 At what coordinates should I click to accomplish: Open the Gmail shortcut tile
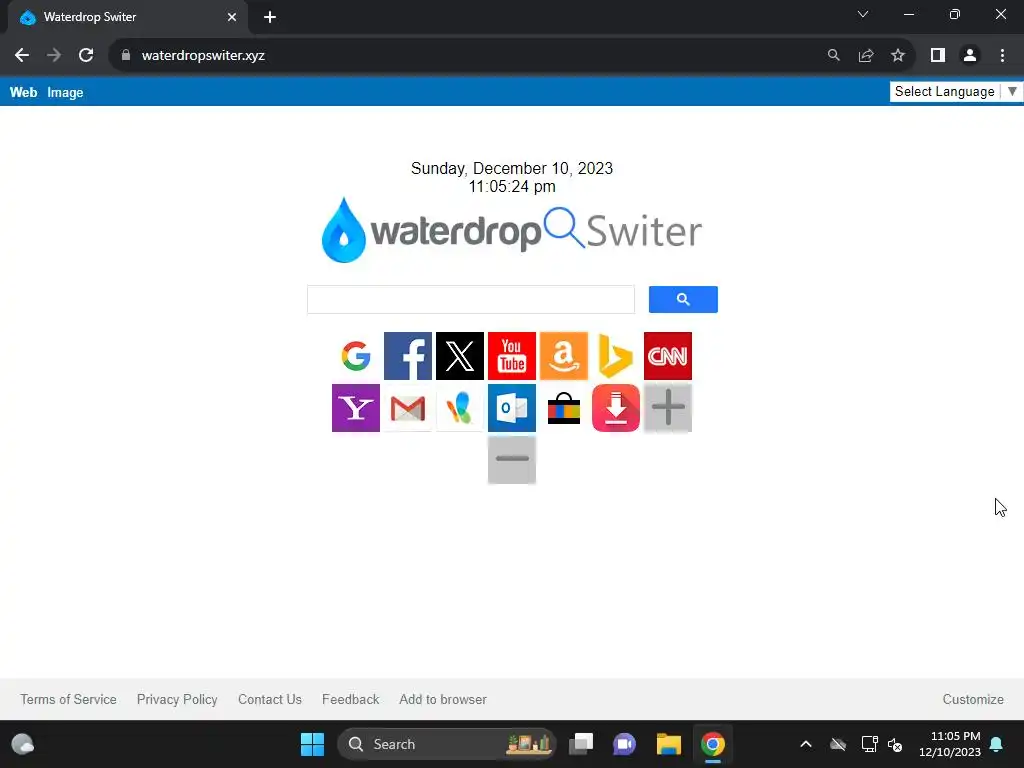click(x=408, y=408)
